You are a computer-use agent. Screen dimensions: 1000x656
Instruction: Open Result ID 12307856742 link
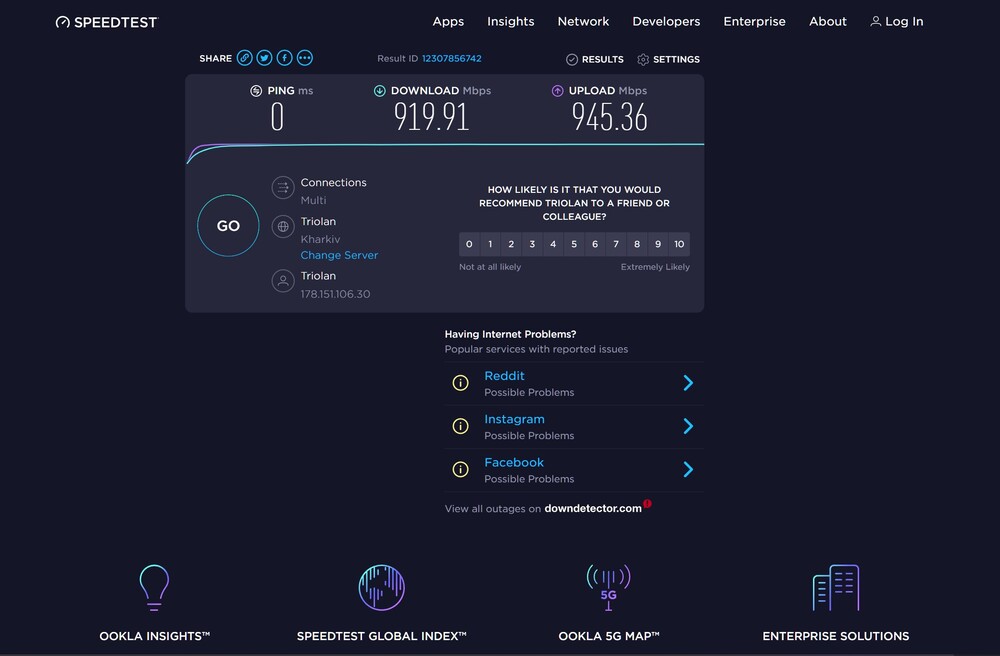(452, 59)
